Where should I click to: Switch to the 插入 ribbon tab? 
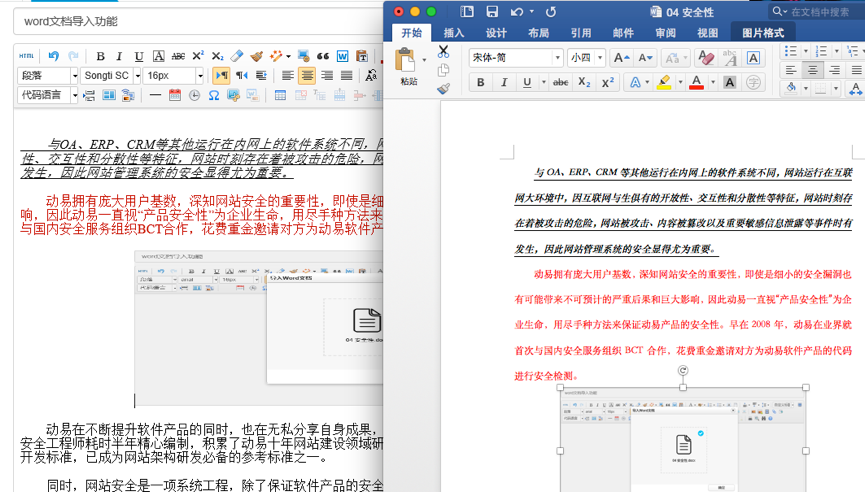[454, 33]
